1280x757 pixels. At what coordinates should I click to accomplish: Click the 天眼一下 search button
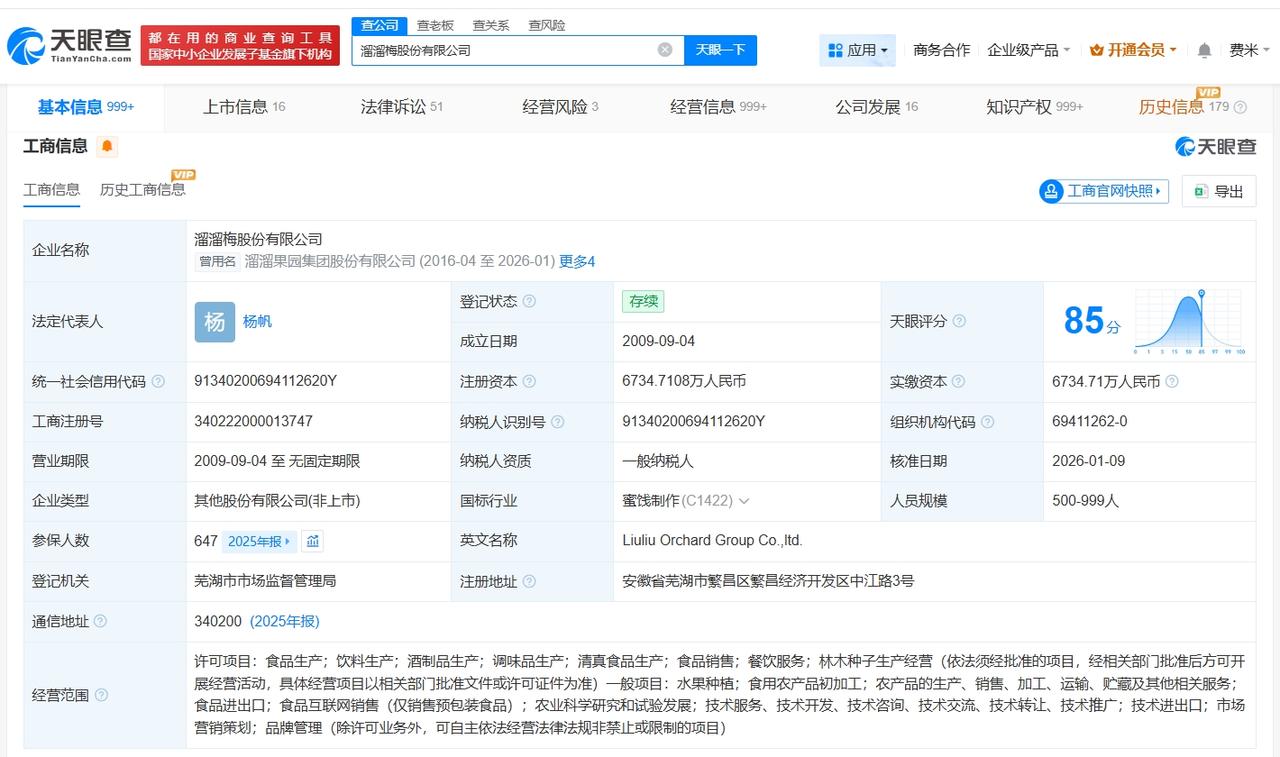point(720,50)
